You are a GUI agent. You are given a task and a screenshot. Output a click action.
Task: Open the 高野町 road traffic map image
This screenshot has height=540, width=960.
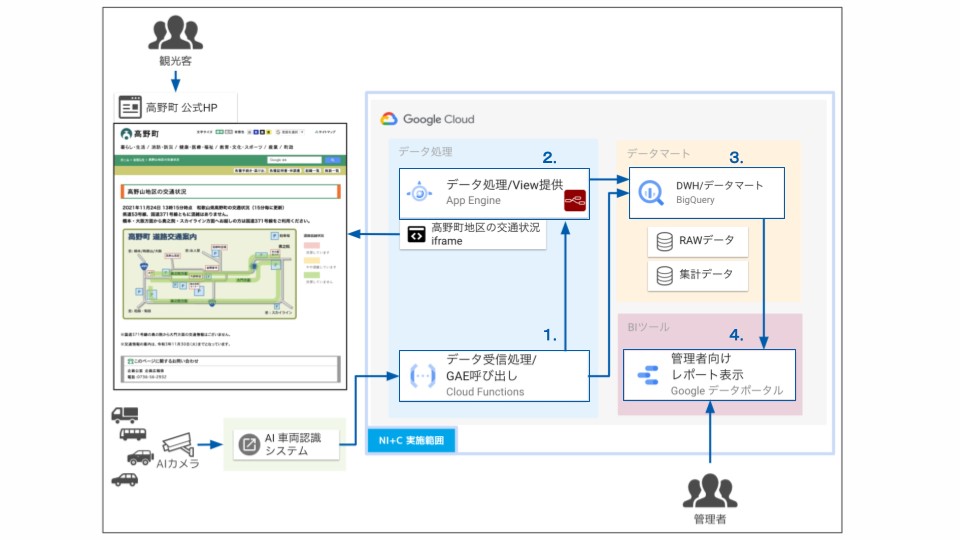coord(209,274)
